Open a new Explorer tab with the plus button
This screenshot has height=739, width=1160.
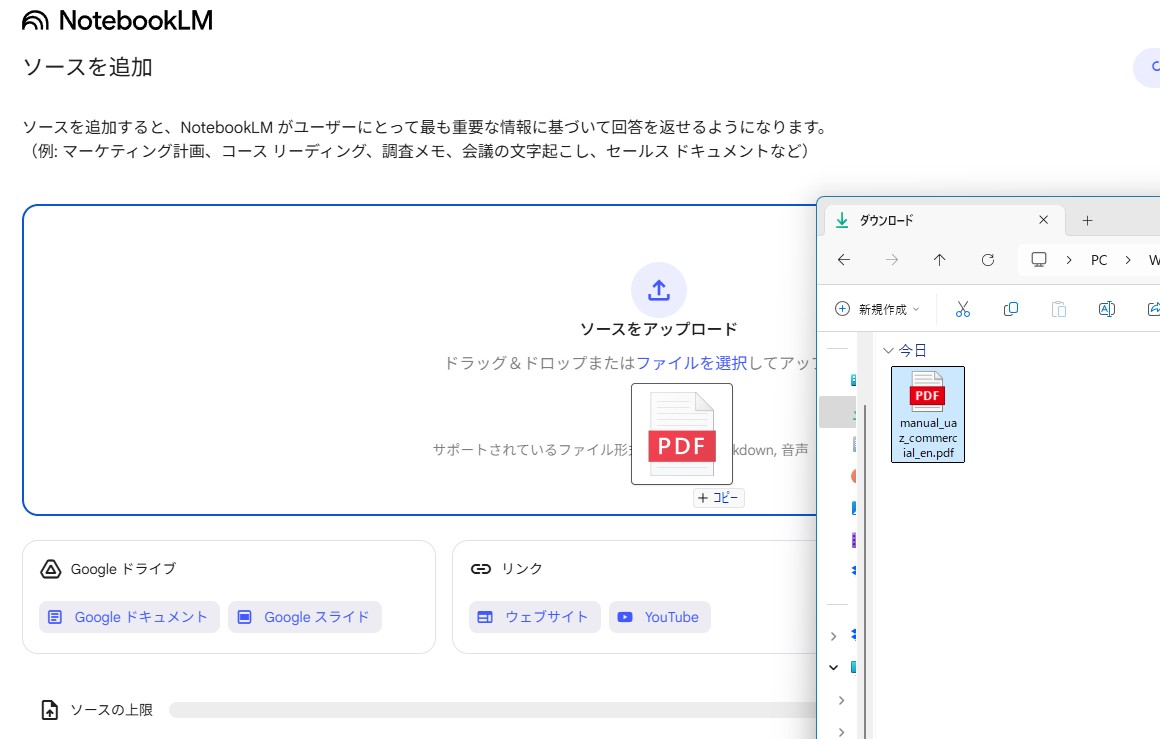coord(1087,220)
